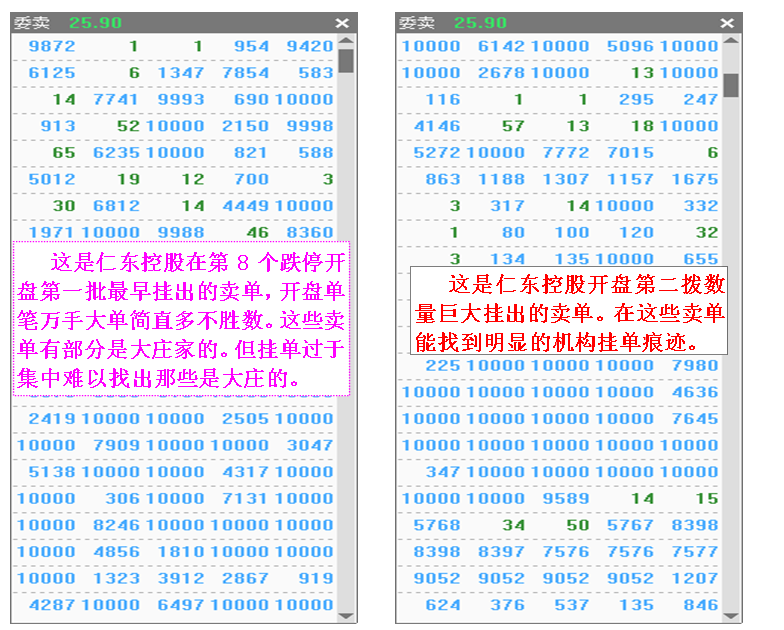Screen dimensions: 784x630
Task: Select the order cell 7645
Action: click(695, 418)
